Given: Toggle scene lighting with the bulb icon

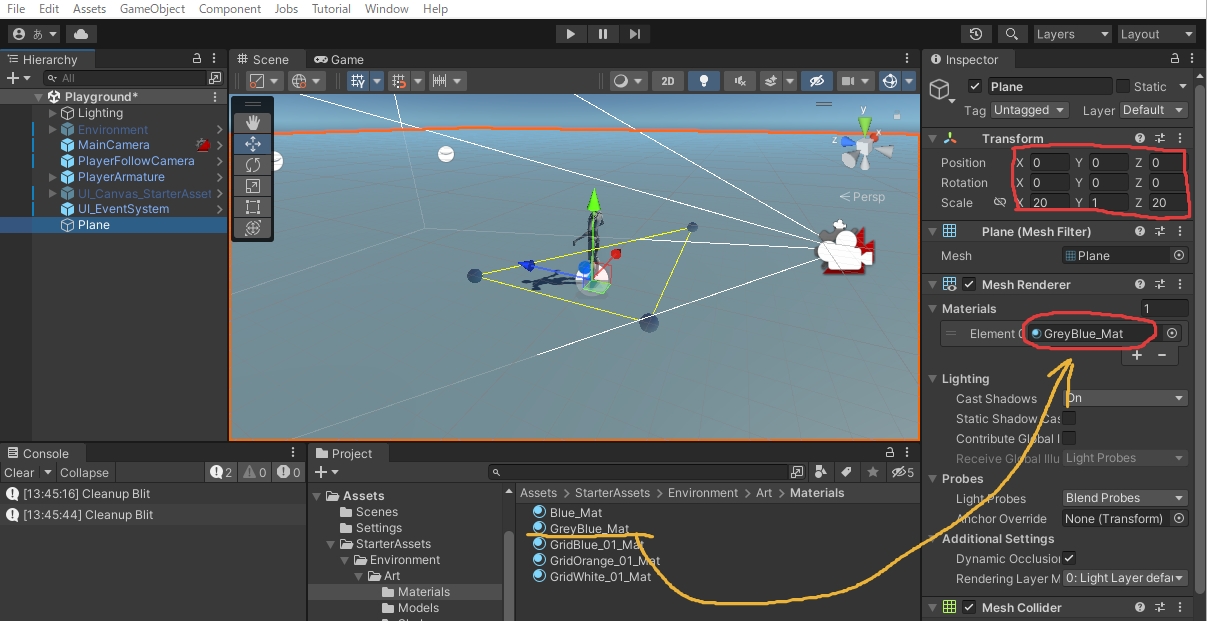Looking at the screenshot, I should coord(703,80).
